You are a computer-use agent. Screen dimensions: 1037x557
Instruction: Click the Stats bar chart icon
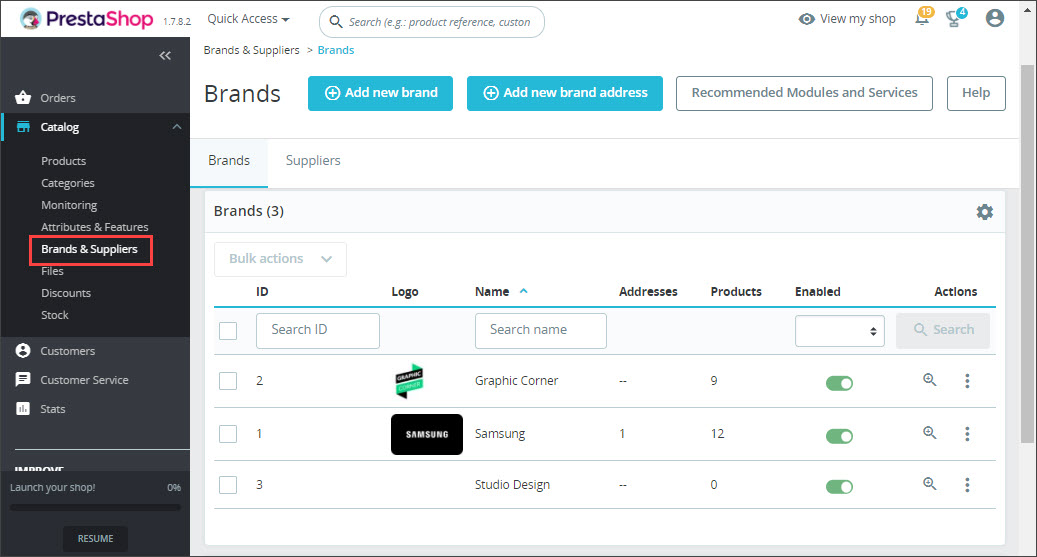click(x=23, y=408)
